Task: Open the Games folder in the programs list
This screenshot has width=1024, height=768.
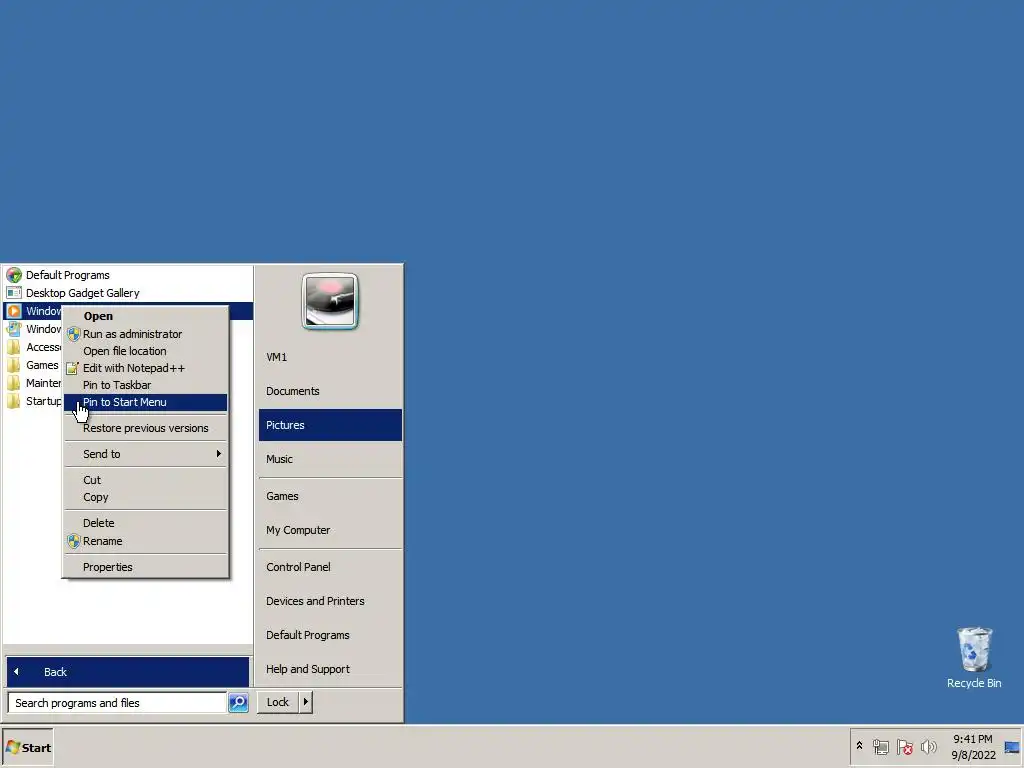Action: click(x=14, y=365)
